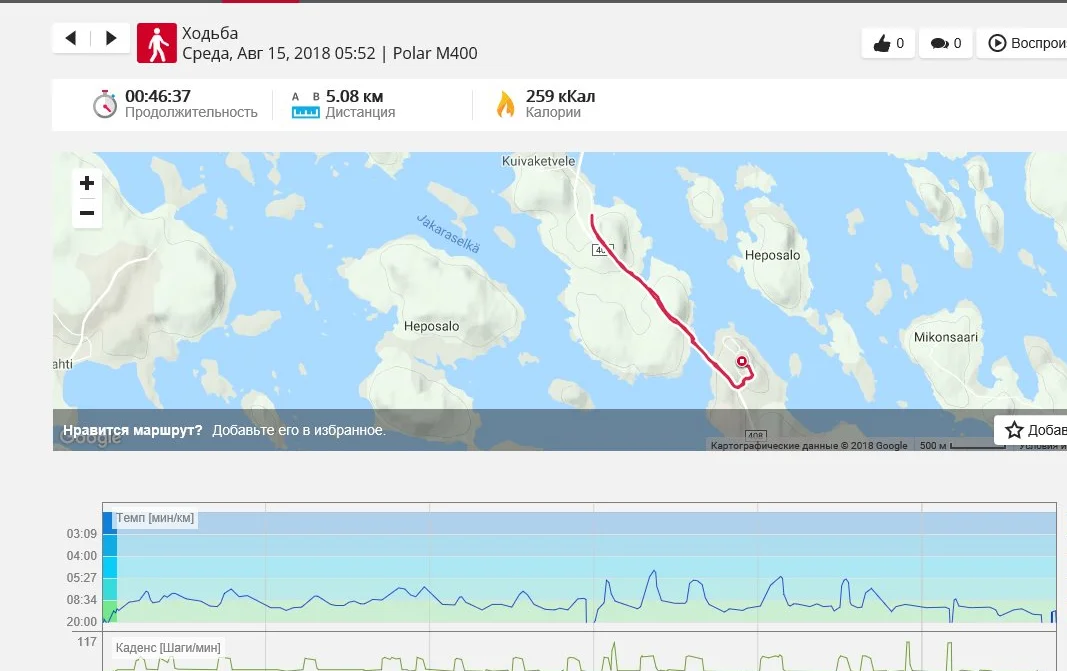Zoom out on the map

coord(87,213)
